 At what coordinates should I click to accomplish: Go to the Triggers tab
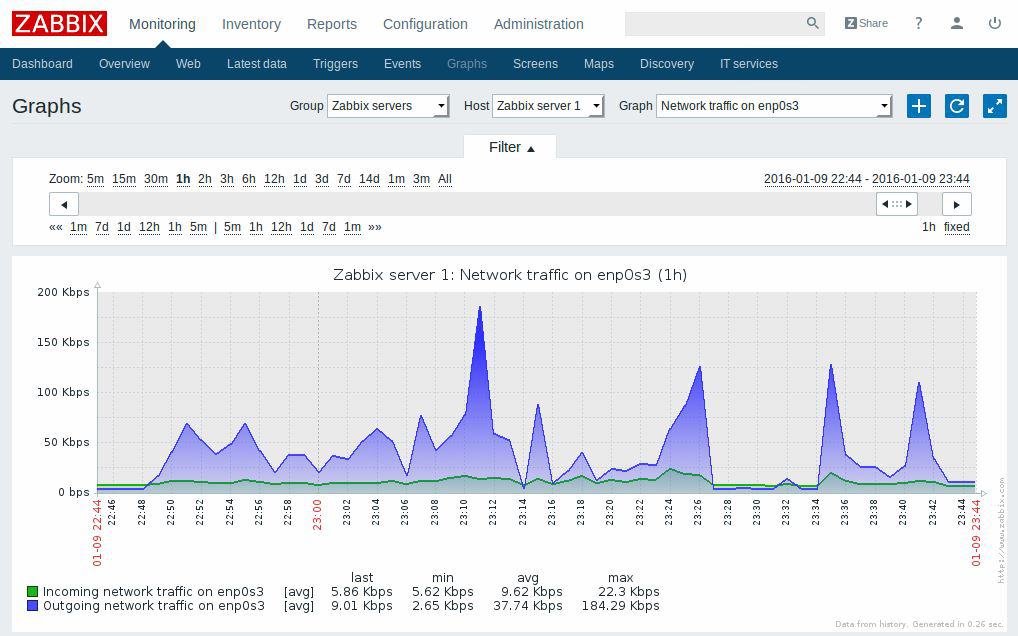pyautogui.click(x=335, y=64)
